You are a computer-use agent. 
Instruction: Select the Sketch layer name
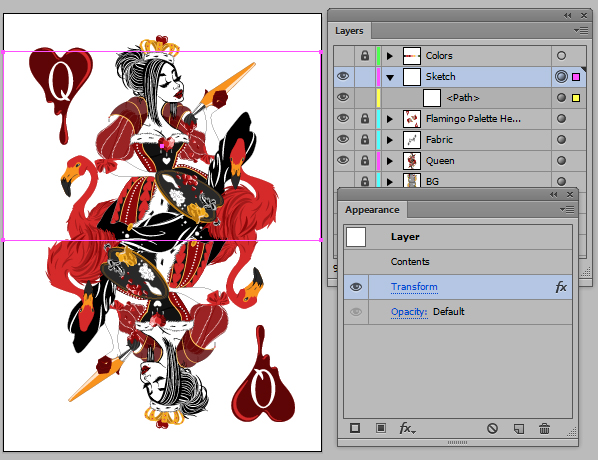(x=440, y=77)
